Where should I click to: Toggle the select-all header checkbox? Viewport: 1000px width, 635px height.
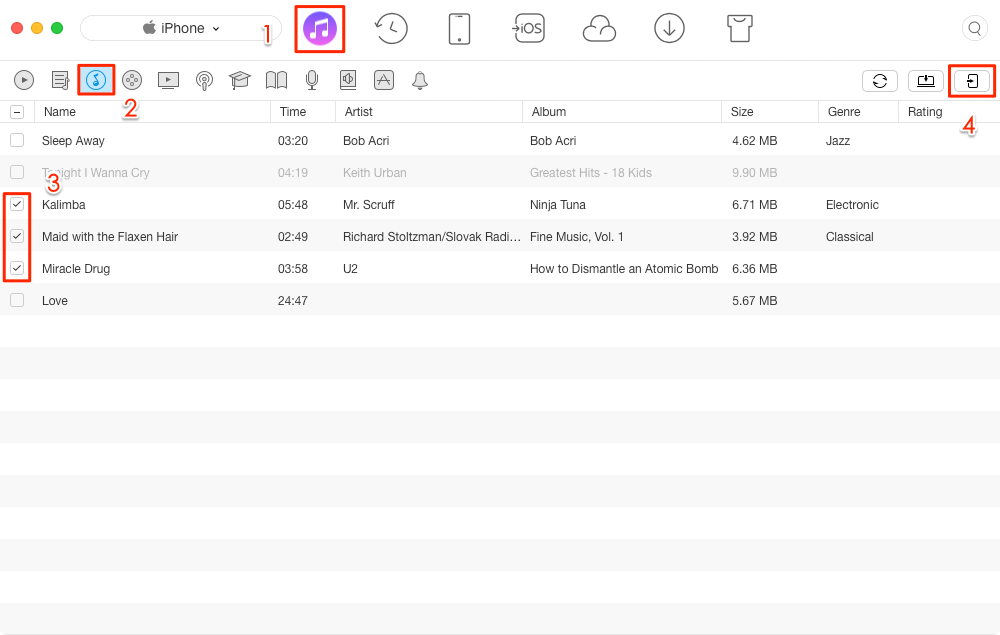click(17, 112)
